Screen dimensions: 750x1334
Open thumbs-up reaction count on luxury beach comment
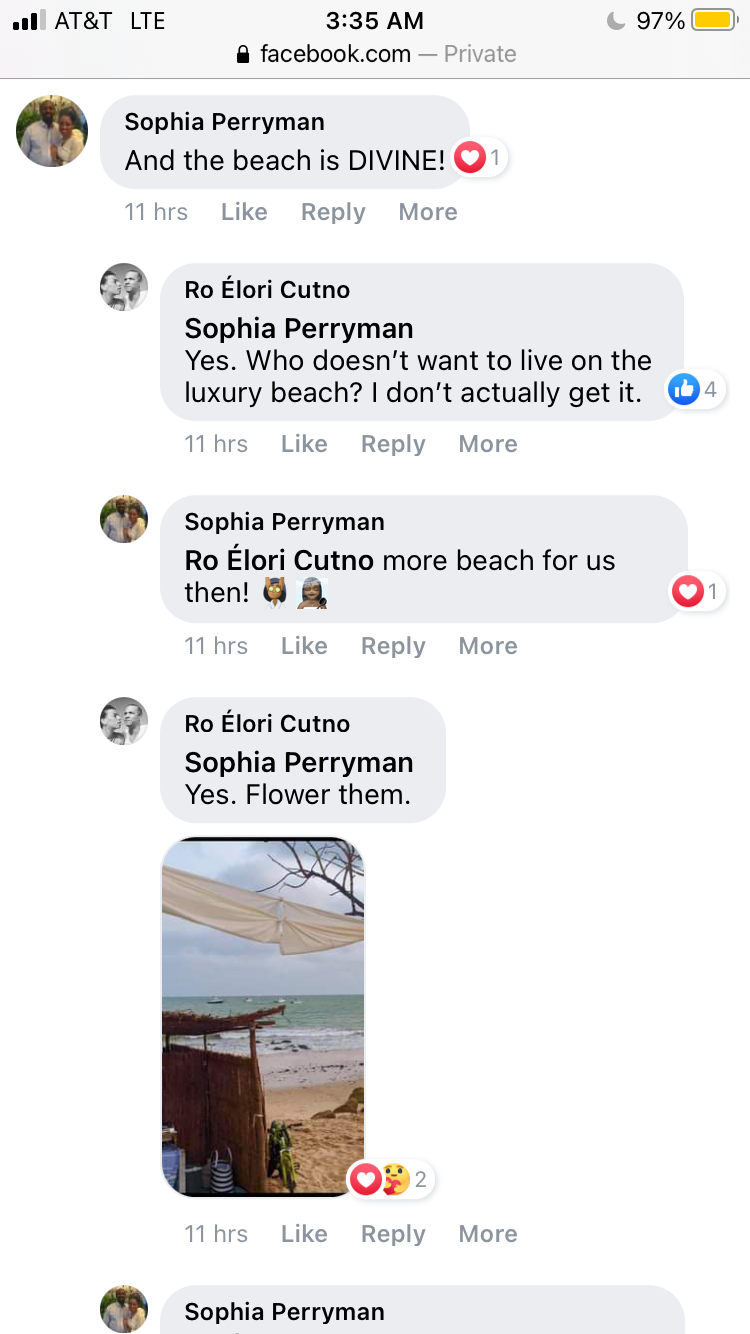tap(696, 389)
